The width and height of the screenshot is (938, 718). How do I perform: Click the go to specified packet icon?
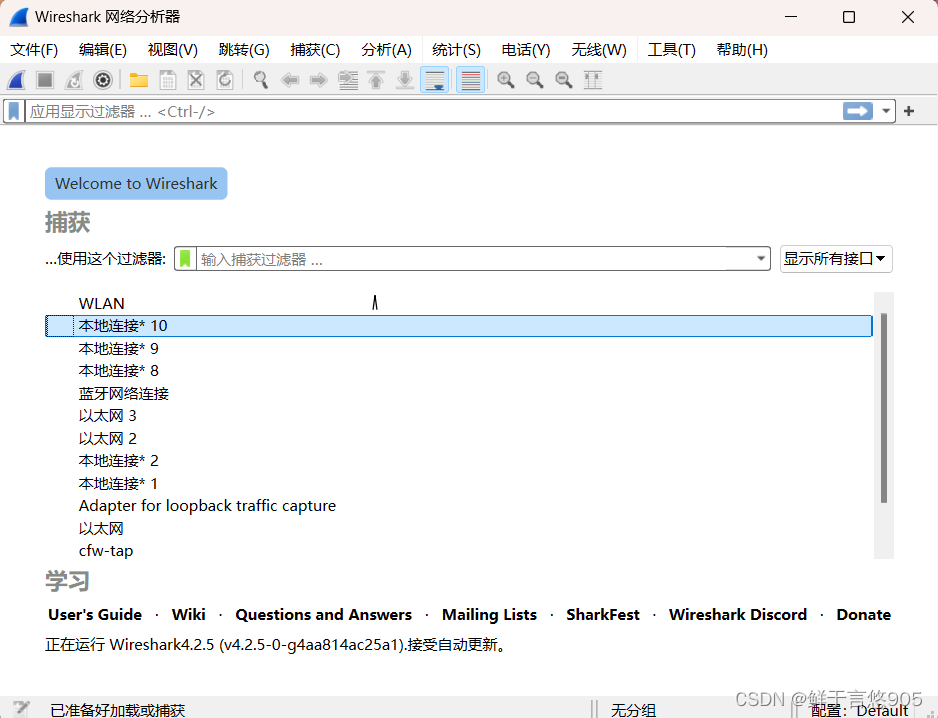[348, 80]
